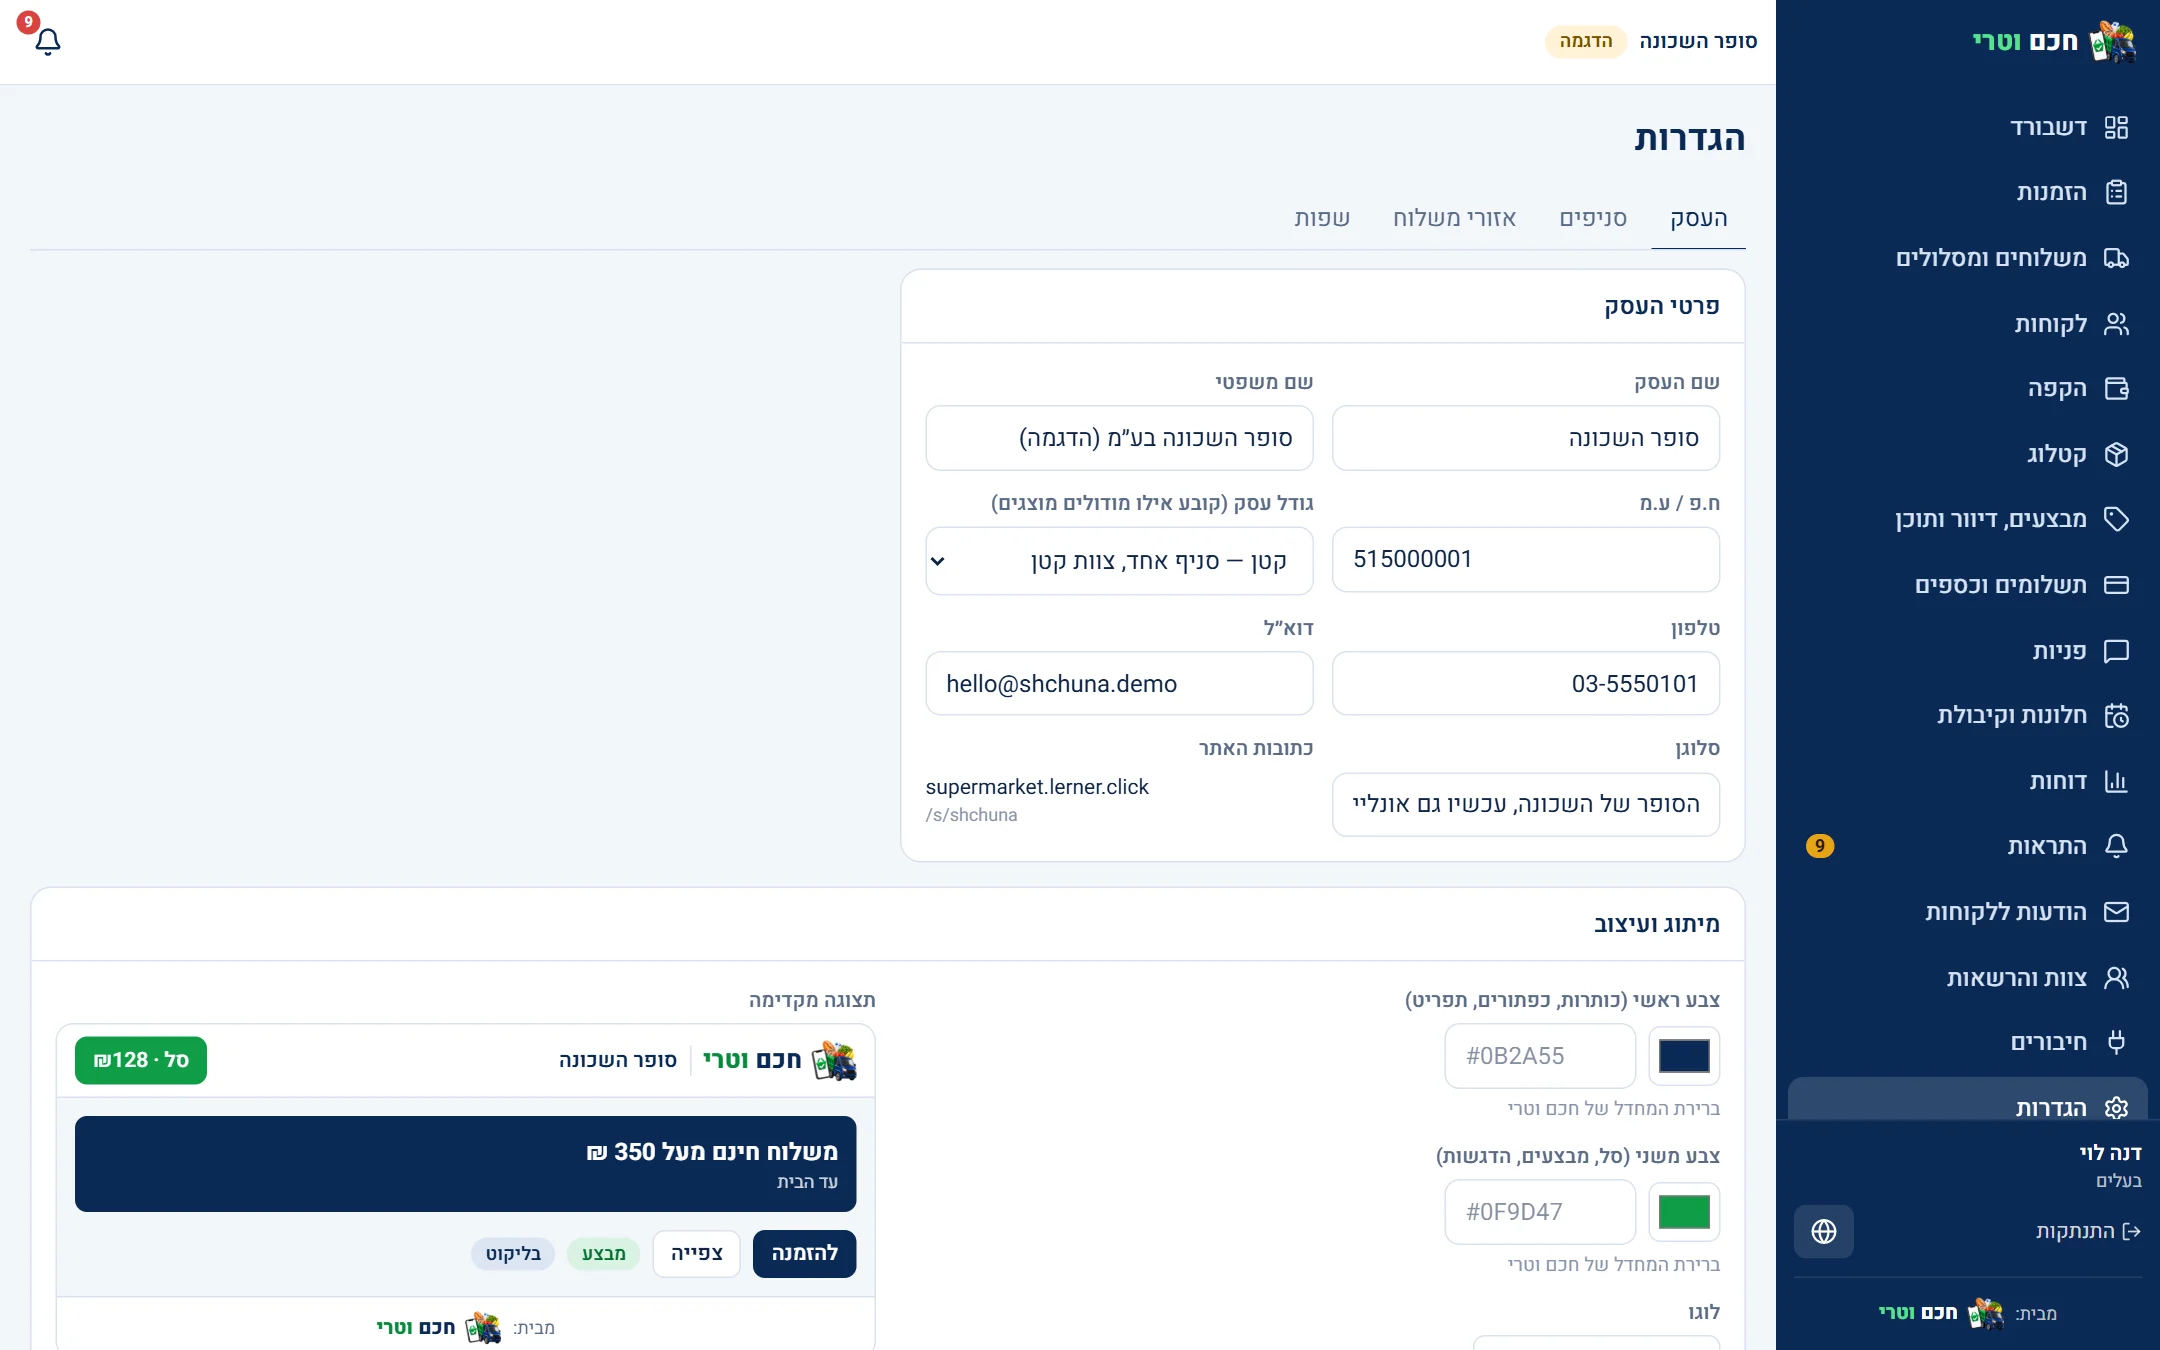Switch to the העסק tab
Viewport: 2160px width, 1350px height.
(1698, 218)
